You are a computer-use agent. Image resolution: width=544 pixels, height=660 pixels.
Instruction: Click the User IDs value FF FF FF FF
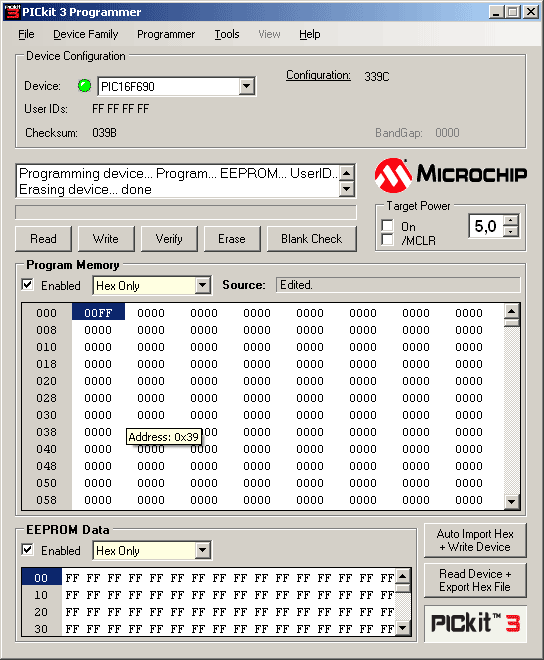120,109
